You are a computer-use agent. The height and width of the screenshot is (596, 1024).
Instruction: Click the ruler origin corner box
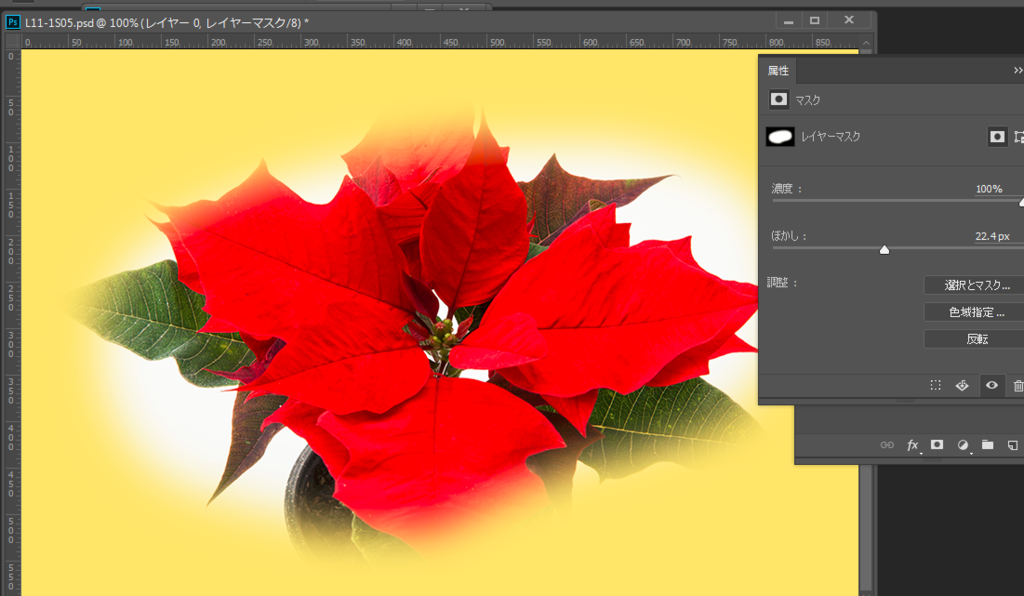[12, 42]
